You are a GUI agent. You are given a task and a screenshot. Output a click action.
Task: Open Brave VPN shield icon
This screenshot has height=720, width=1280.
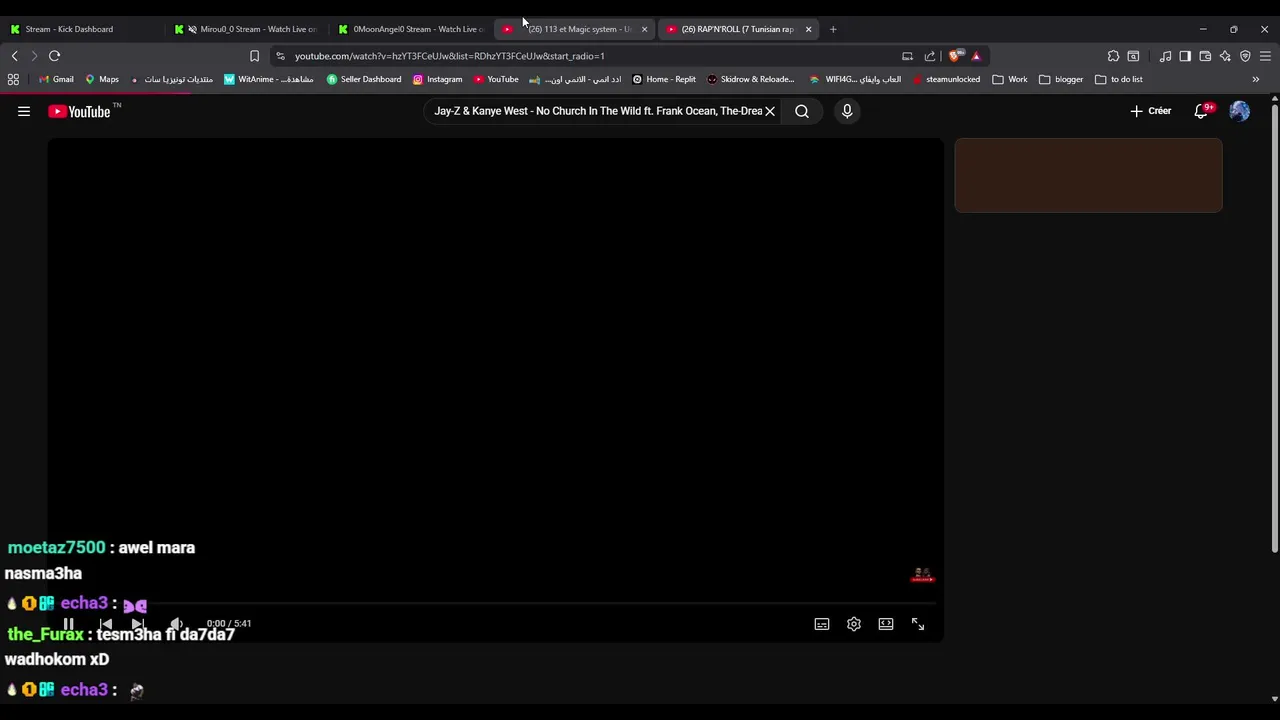click(1245, 56)
